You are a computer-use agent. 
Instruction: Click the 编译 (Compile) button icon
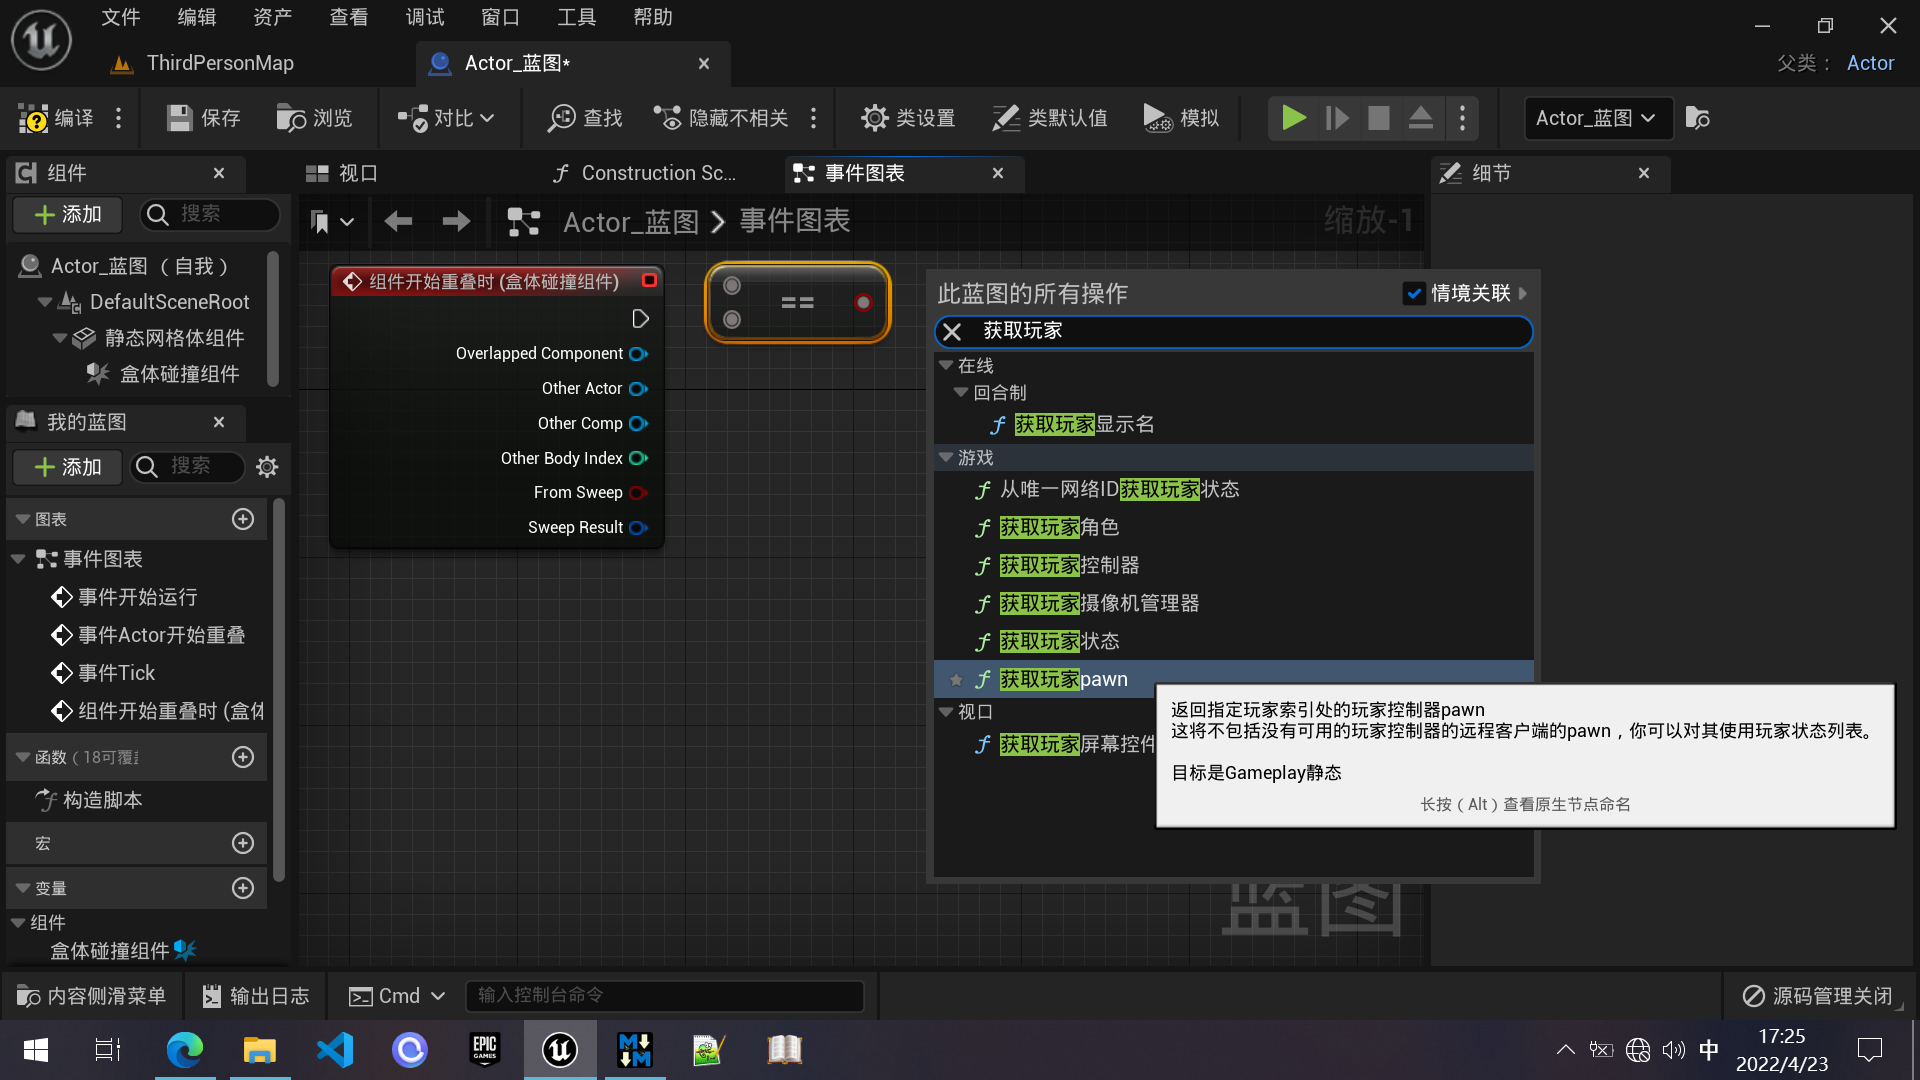pyautogui.click(x=32, y=117)
